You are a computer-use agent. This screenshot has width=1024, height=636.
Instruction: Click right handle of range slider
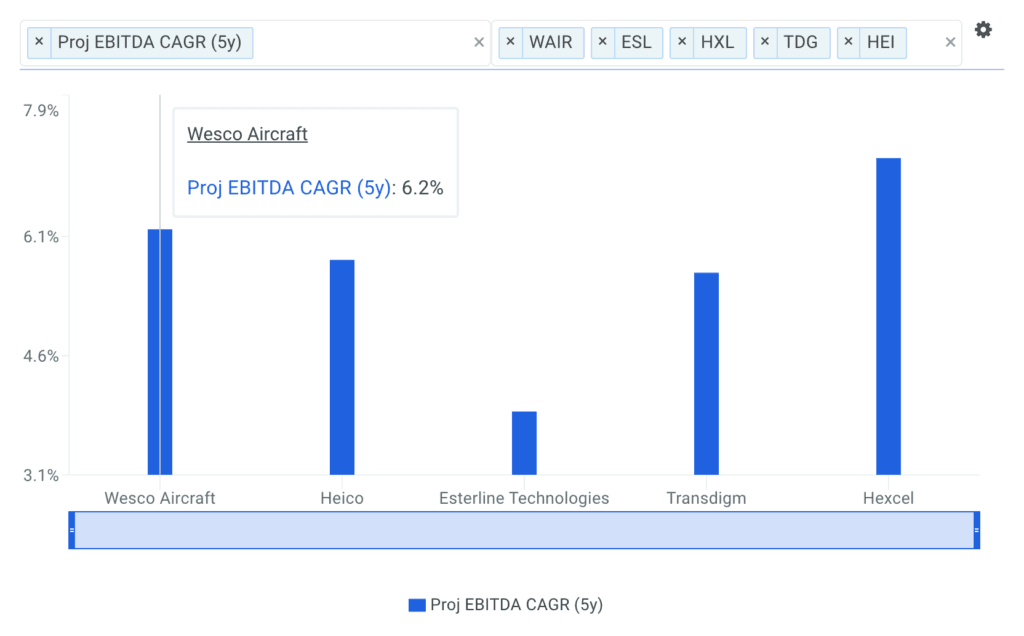pyautogui.click(x=976, y=530)
